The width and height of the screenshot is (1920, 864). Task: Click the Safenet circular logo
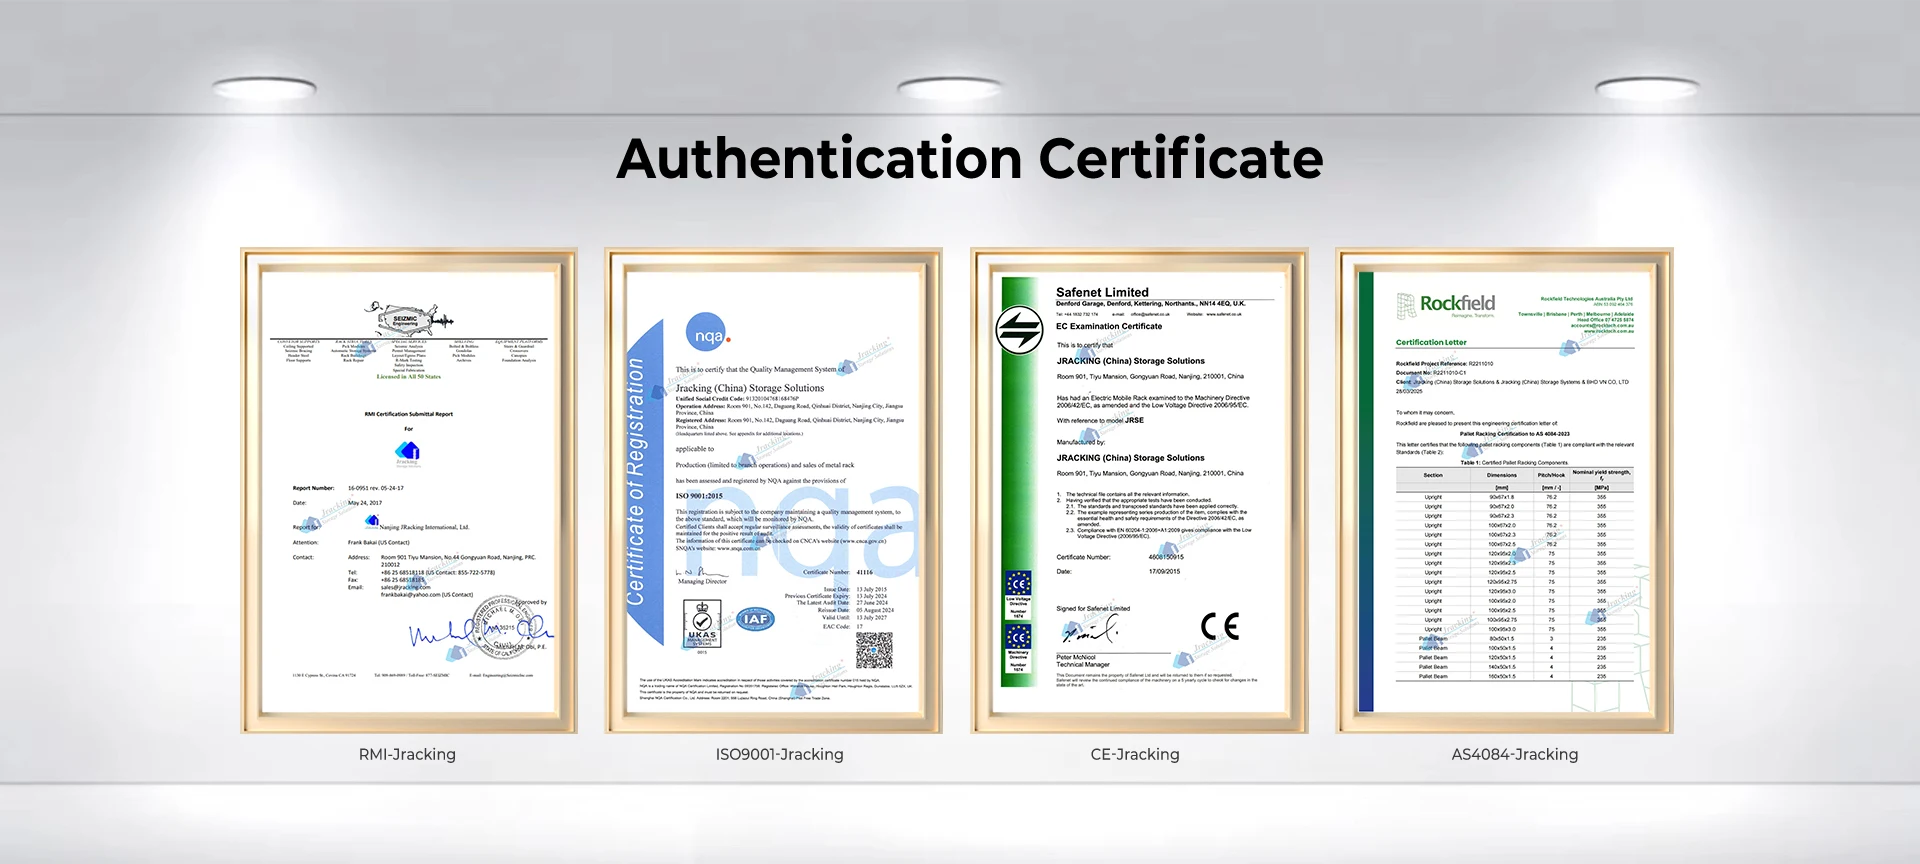coord(1019,330)
